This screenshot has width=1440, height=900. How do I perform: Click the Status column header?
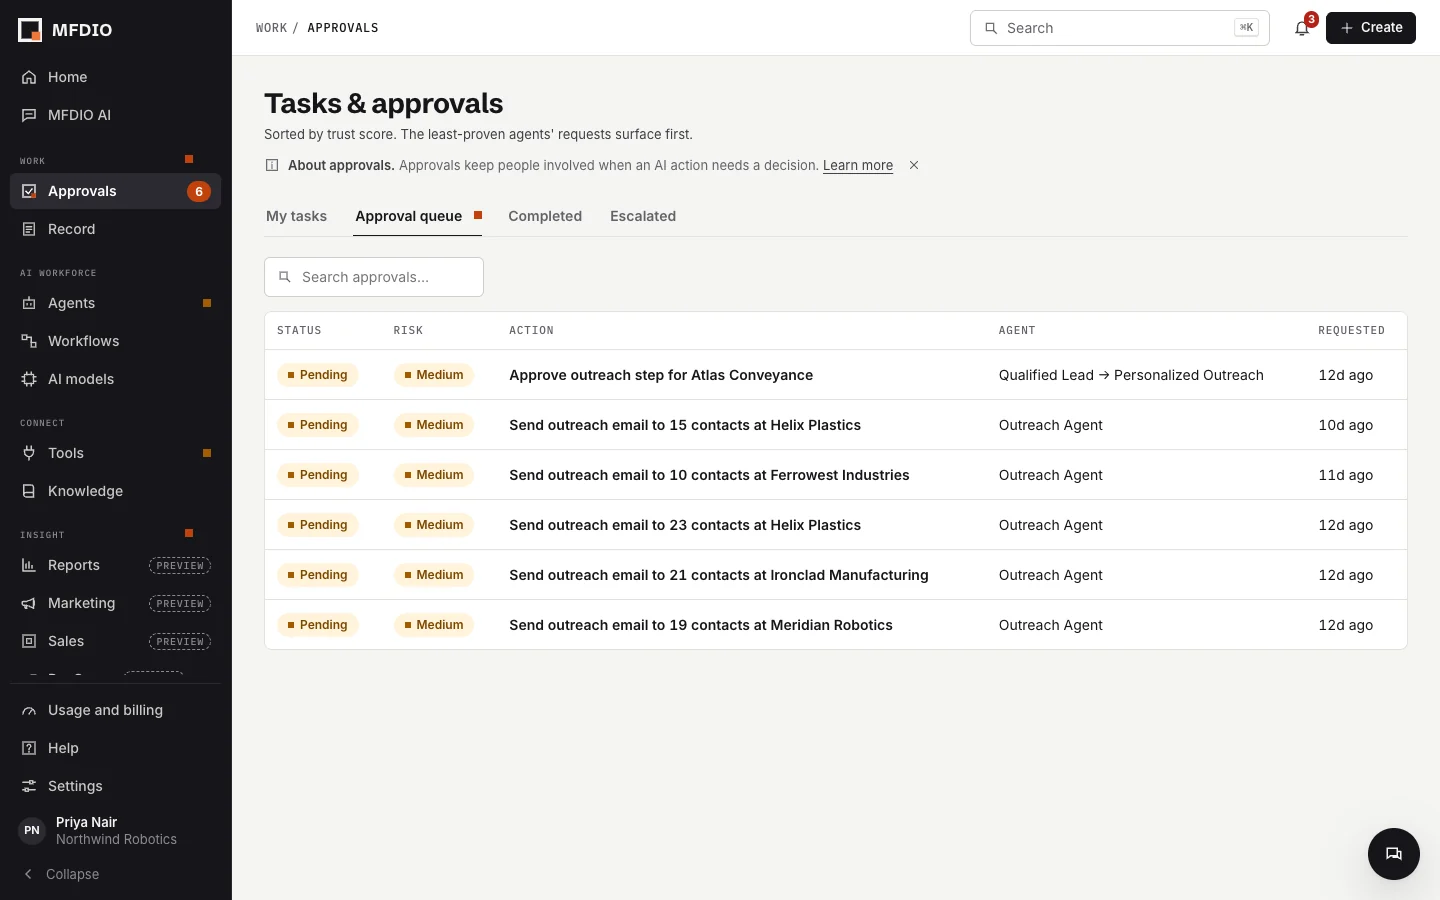(x=299, y=330)
